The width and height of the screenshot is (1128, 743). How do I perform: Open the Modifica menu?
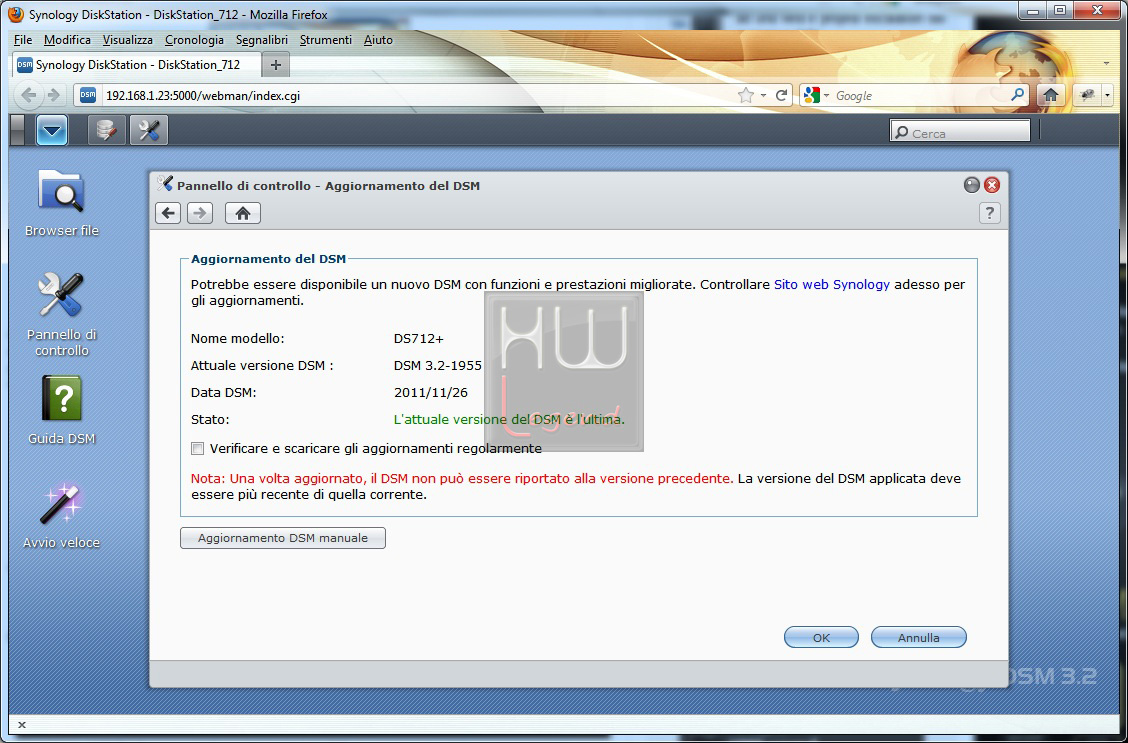click(x=68, y=40)
